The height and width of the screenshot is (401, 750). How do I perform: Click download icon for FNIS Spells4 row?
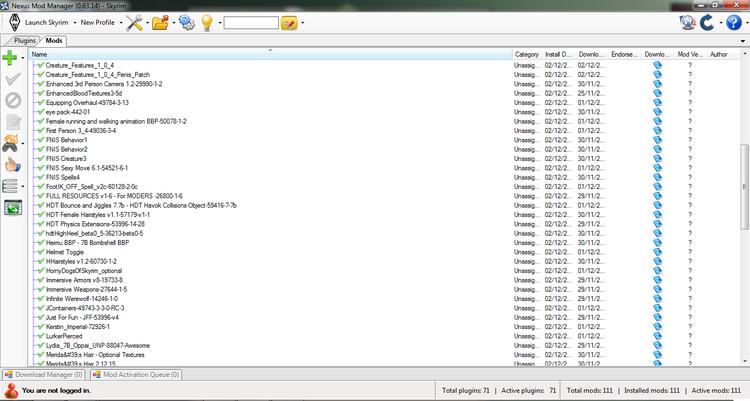[657, 177]
